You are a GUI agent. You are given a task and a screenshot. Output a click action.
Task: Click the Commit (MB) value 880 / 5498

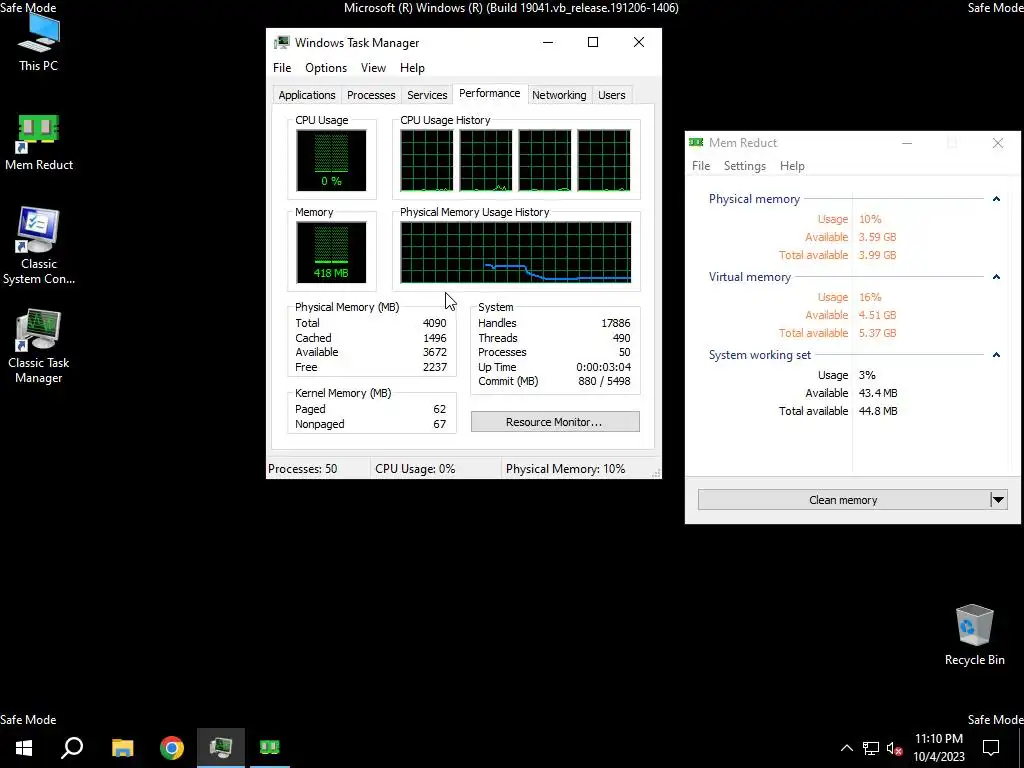click(x=604, y=381)
